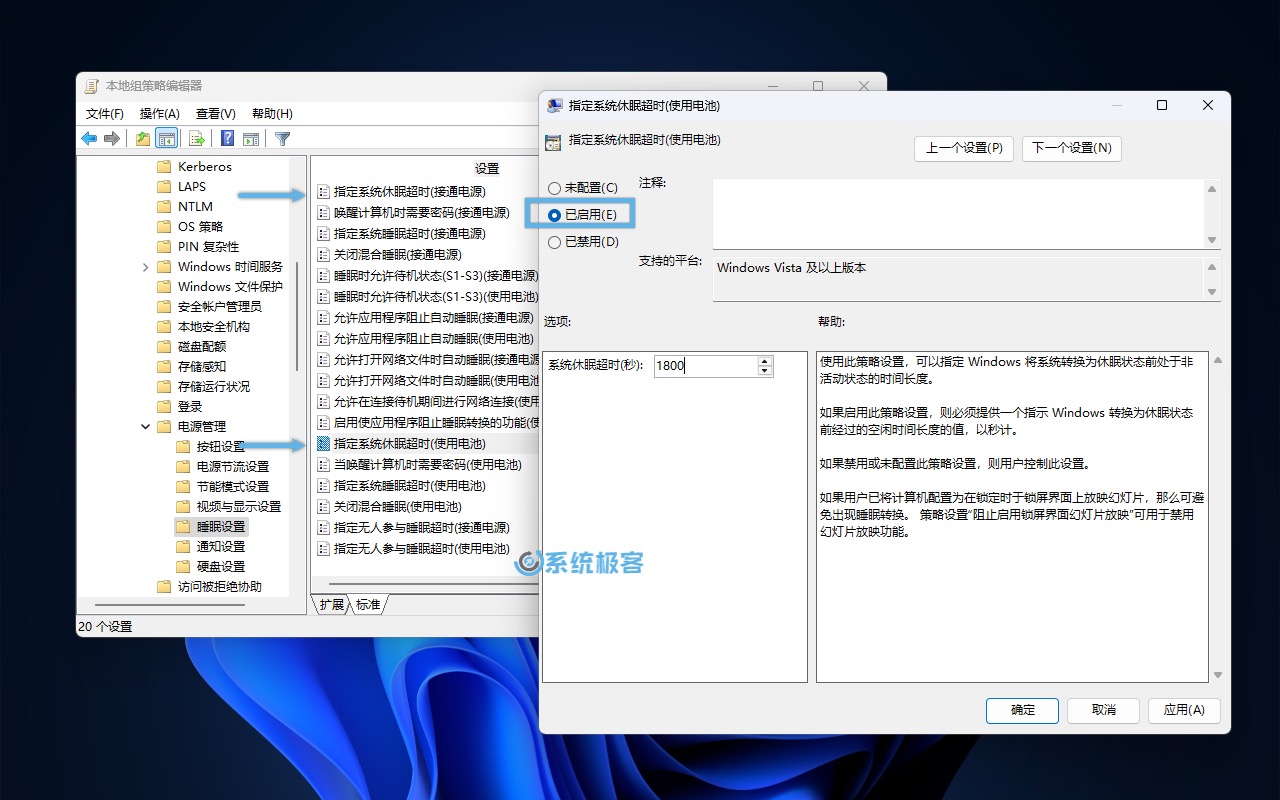Open the 文件(F) menu
1280x800 pixels.
pos(105,114)
